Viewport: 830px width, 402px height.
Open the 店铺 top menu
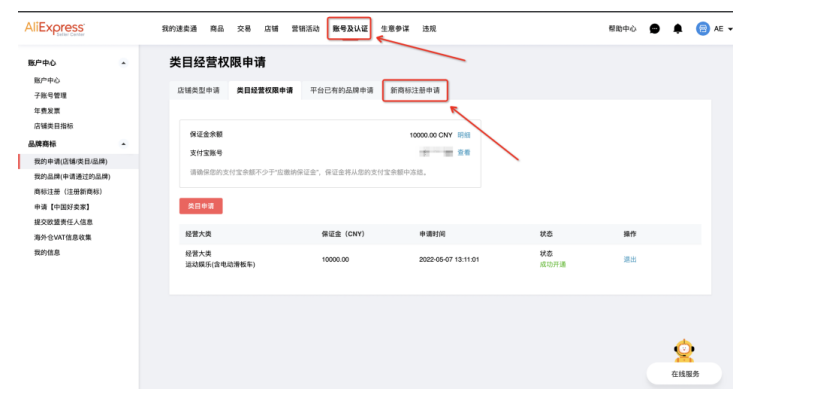coord(271,29)
